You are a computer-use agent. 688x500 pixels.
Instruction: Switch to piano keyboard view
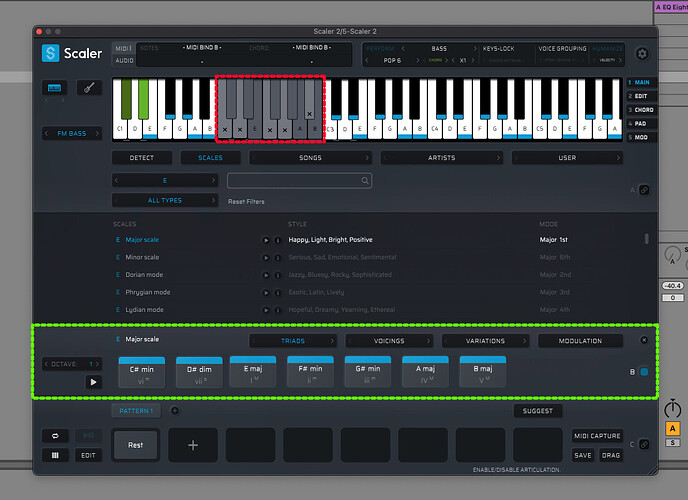tap(54, 88)
